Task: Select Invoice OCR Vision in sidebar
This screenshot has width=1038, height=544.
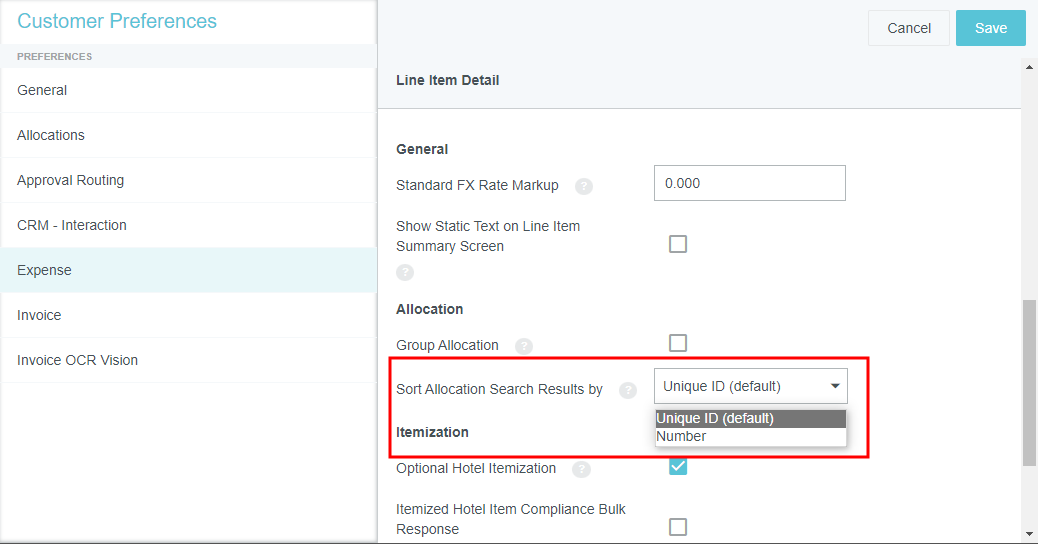Action: pyautogui.click(x=77, y=360)
